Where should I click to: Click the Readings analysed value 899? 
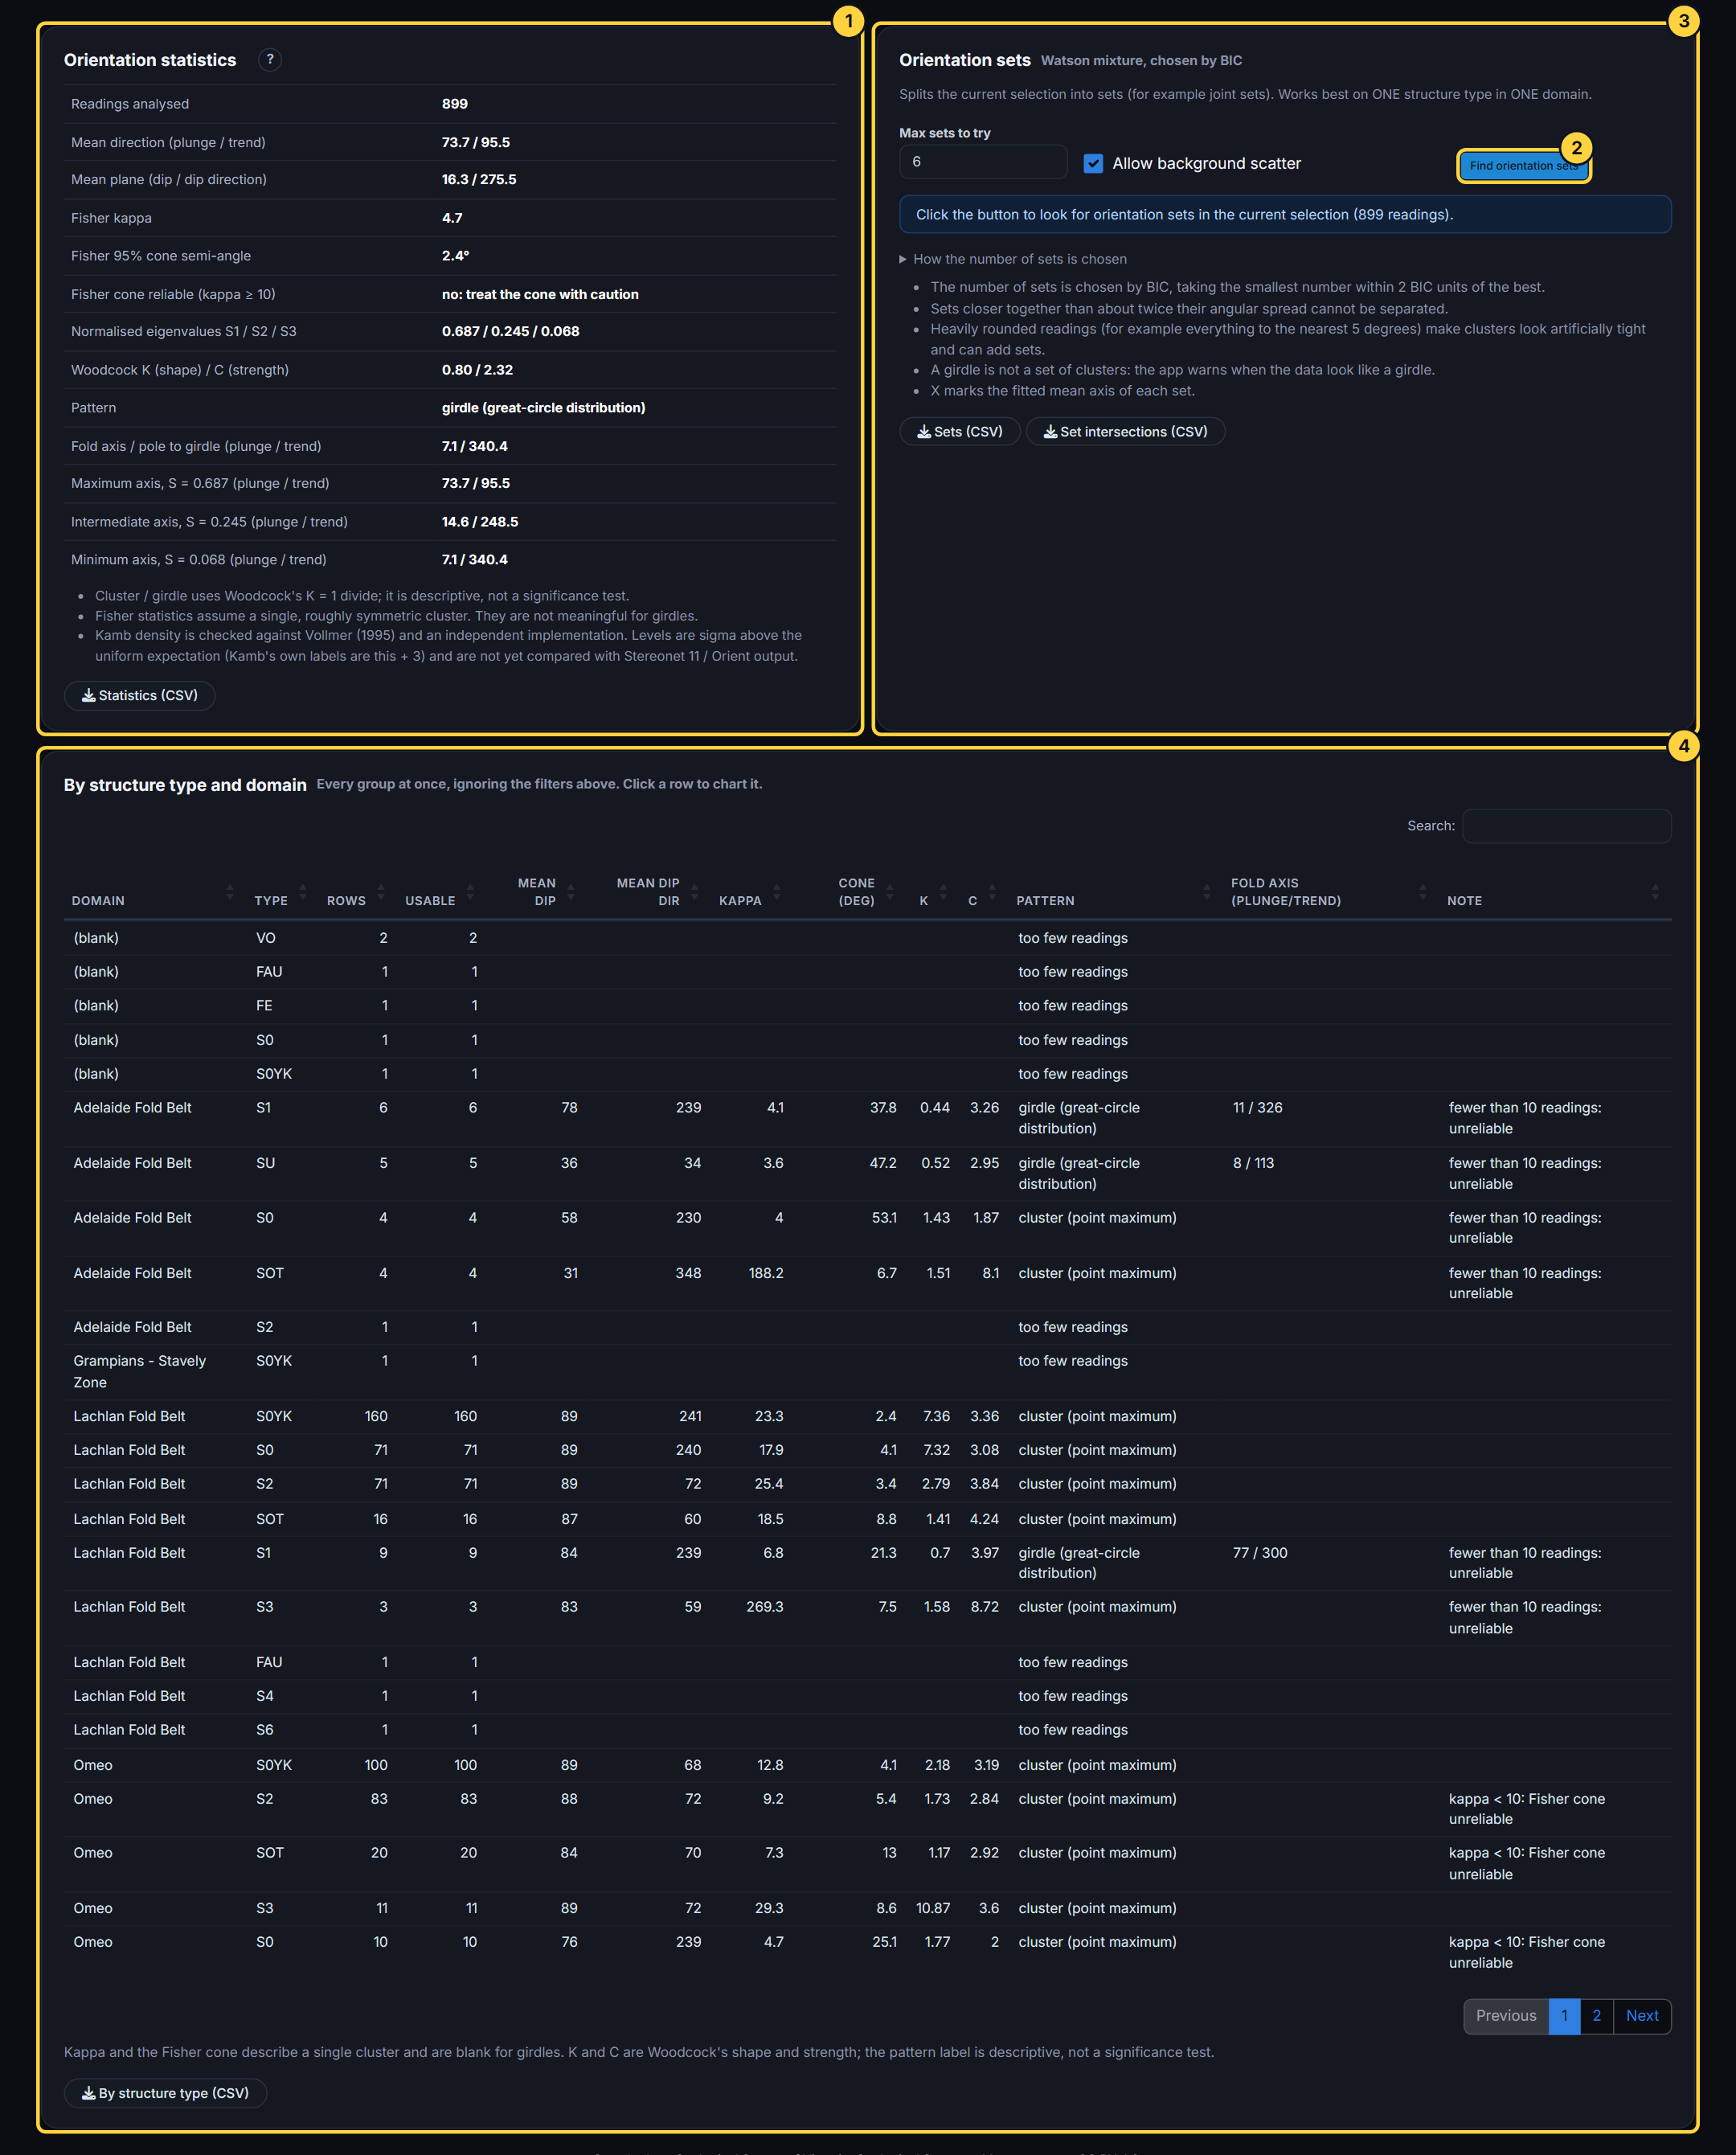pyautogui.click(x=455, y=103)
